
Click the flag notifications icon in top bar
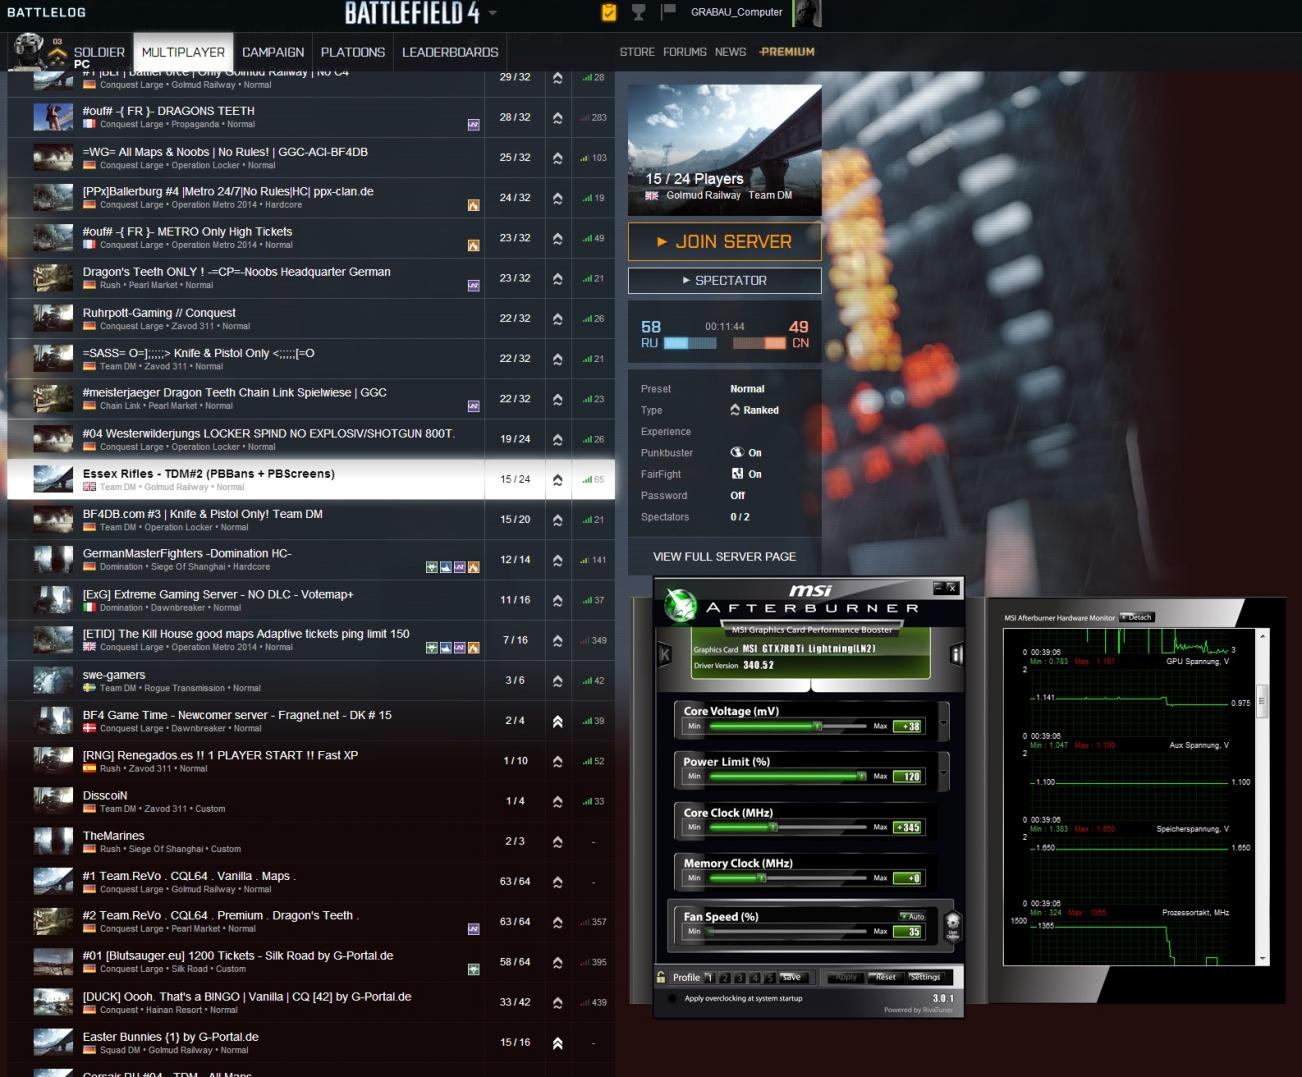click(x=669, y=11)
